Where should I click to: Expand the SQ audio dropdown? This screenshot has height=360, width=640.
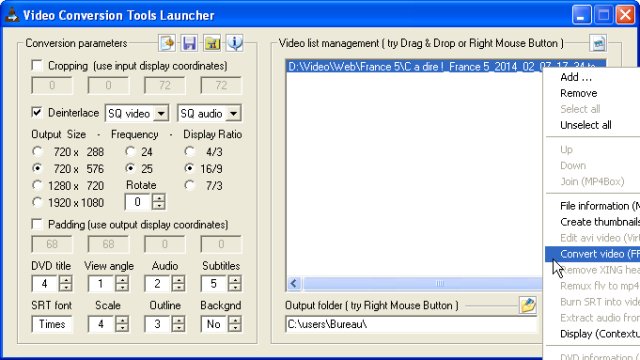click(x=233, y=113)
